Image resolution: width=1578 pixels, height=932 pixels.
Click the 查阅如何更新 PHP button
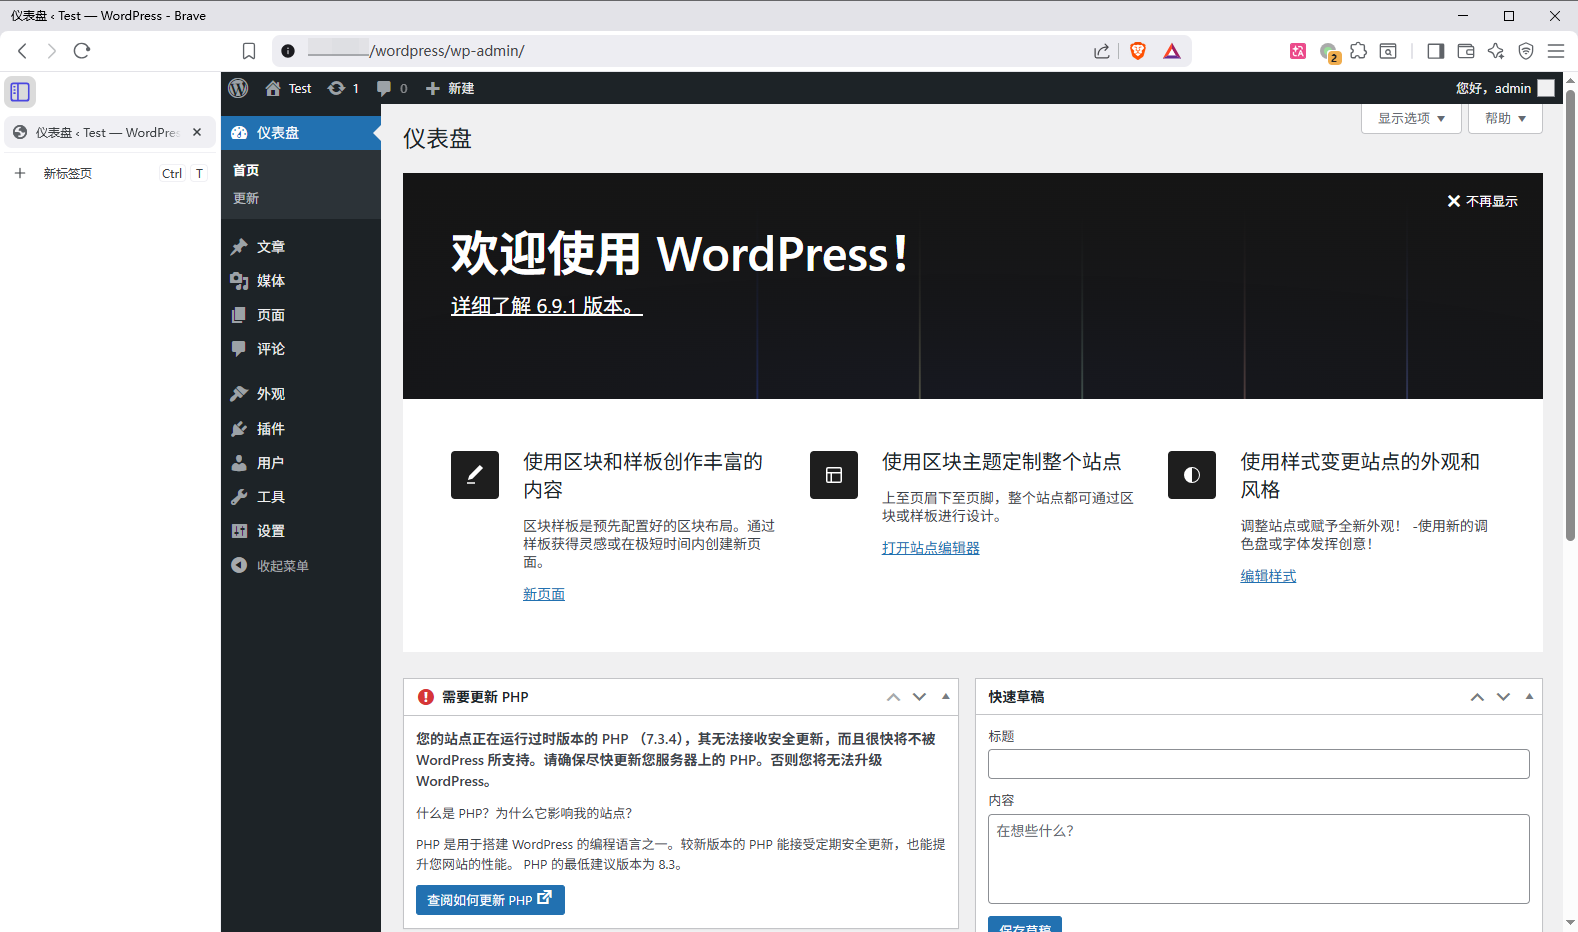coord(490,900)
